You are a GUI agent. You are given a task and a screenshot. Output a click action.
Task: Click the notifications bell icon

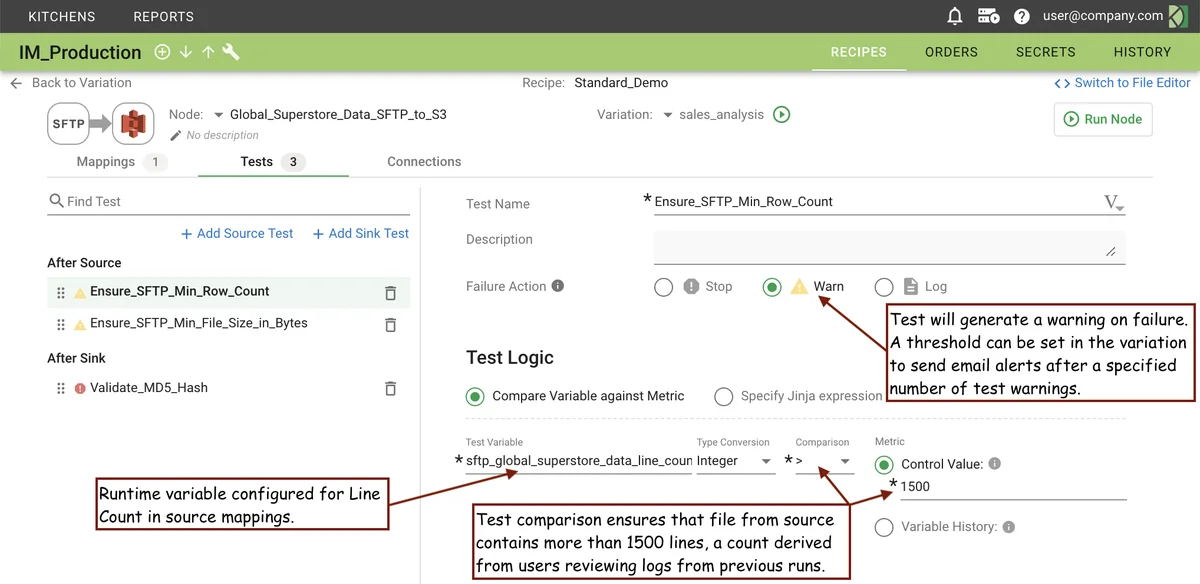[x=955, y=16]
